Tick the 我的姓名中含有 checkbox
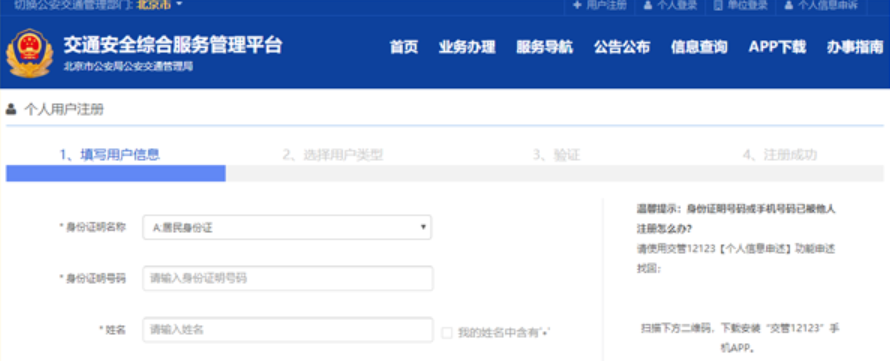This screenshot has height=361, width=890. tap(447, 333)
